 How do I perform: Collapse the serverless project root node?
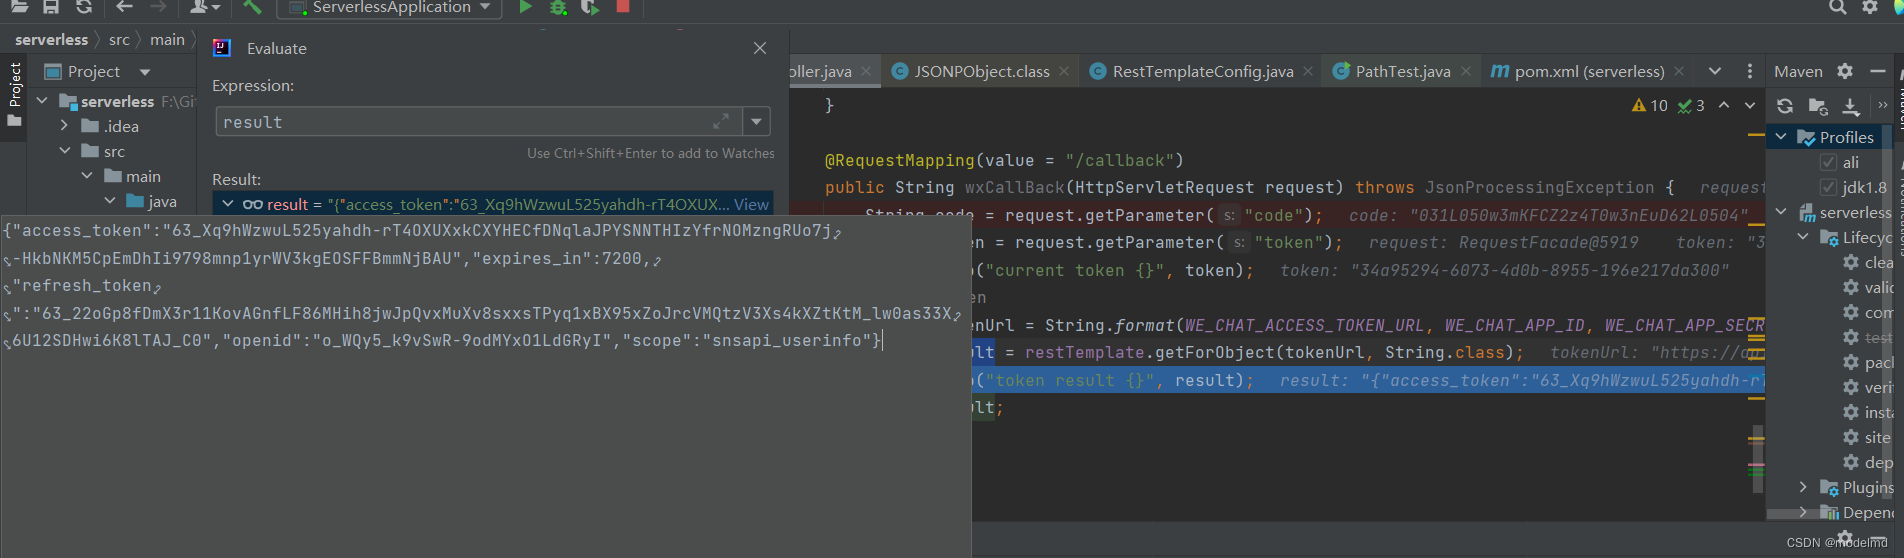point(42,101)
